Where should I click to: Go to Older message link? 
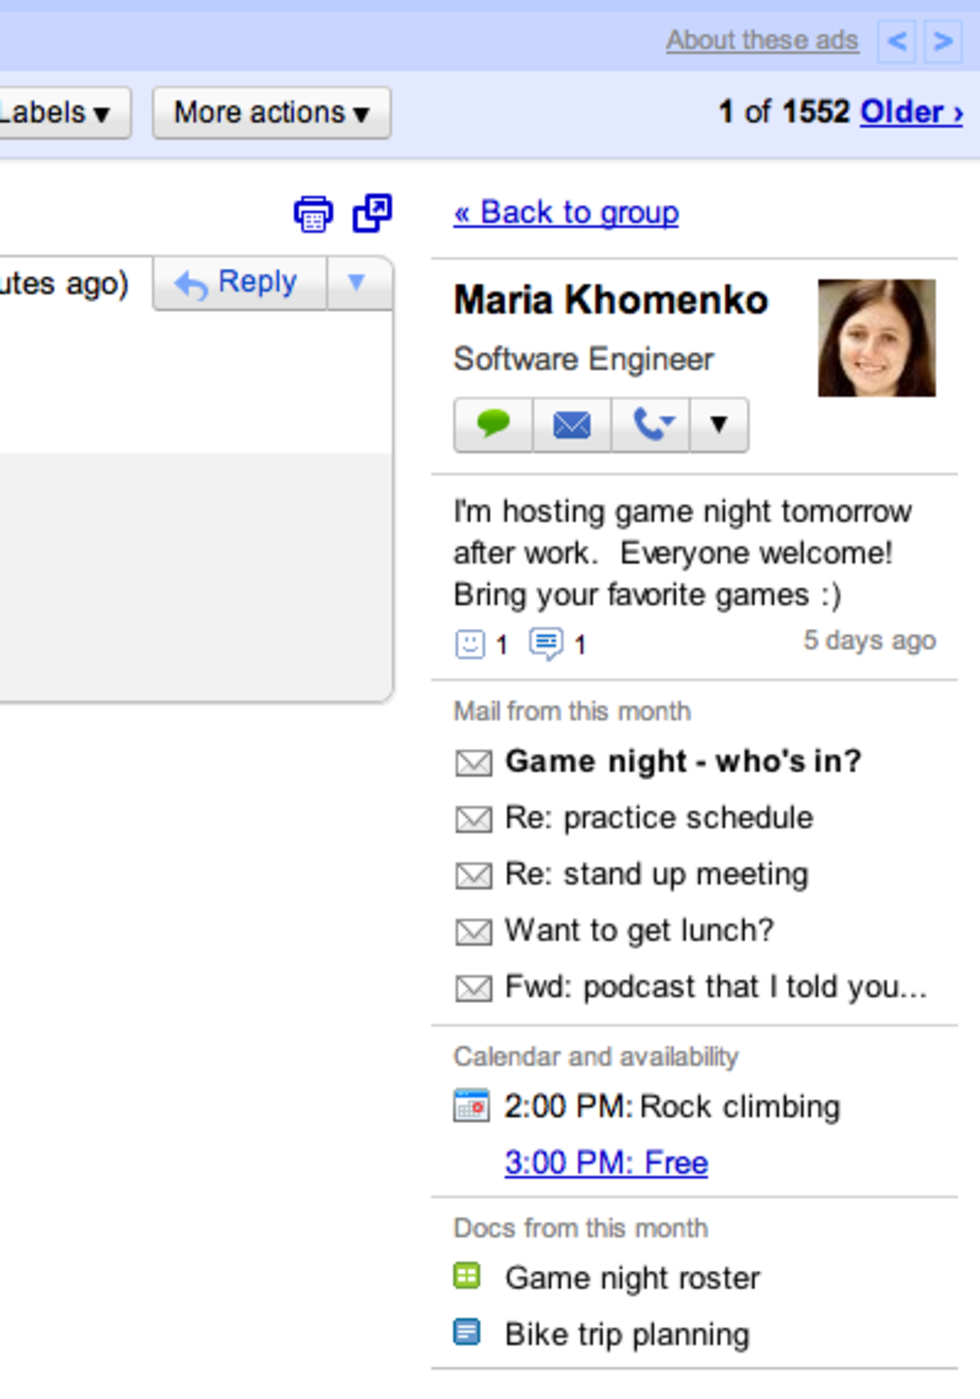tap(911, 112)
